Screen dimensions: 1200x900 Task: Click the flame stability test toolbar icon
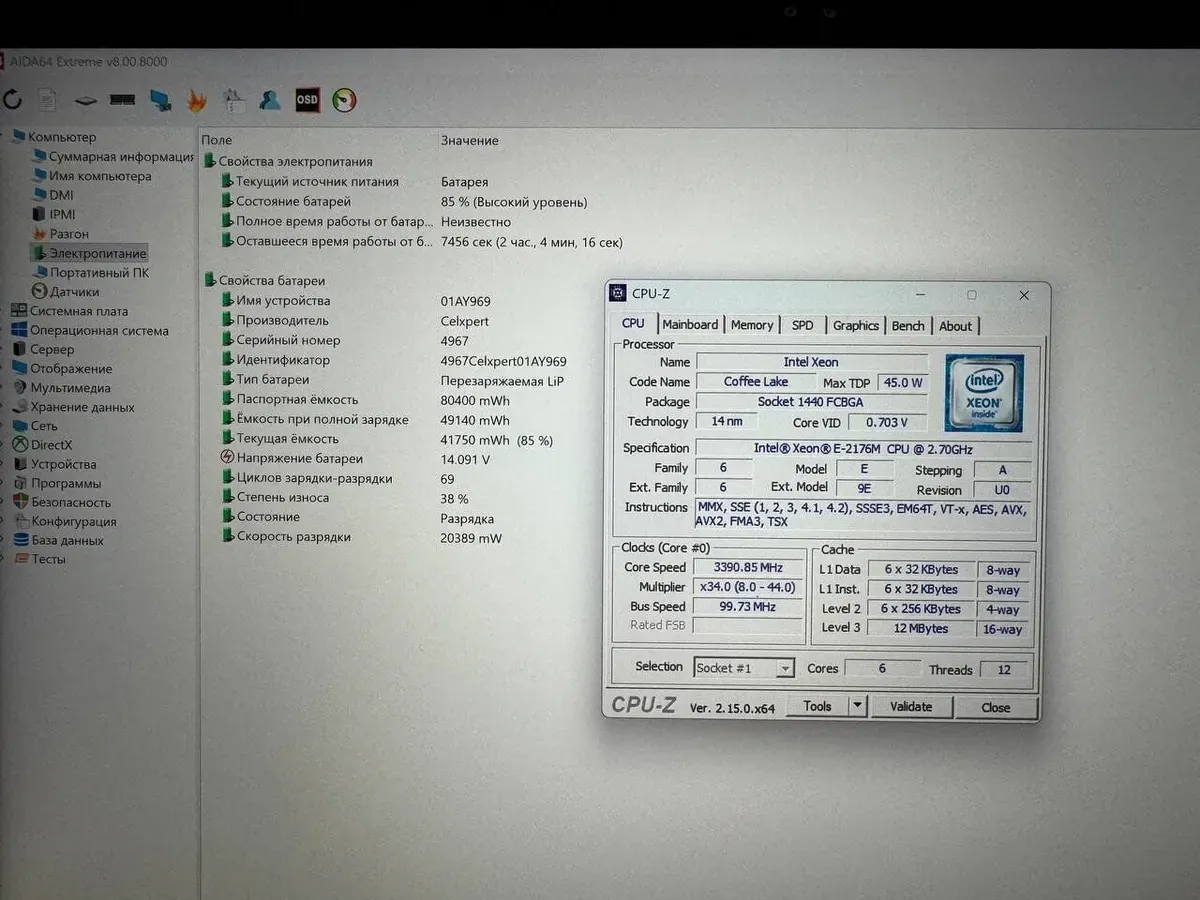(x=196, y=100)
